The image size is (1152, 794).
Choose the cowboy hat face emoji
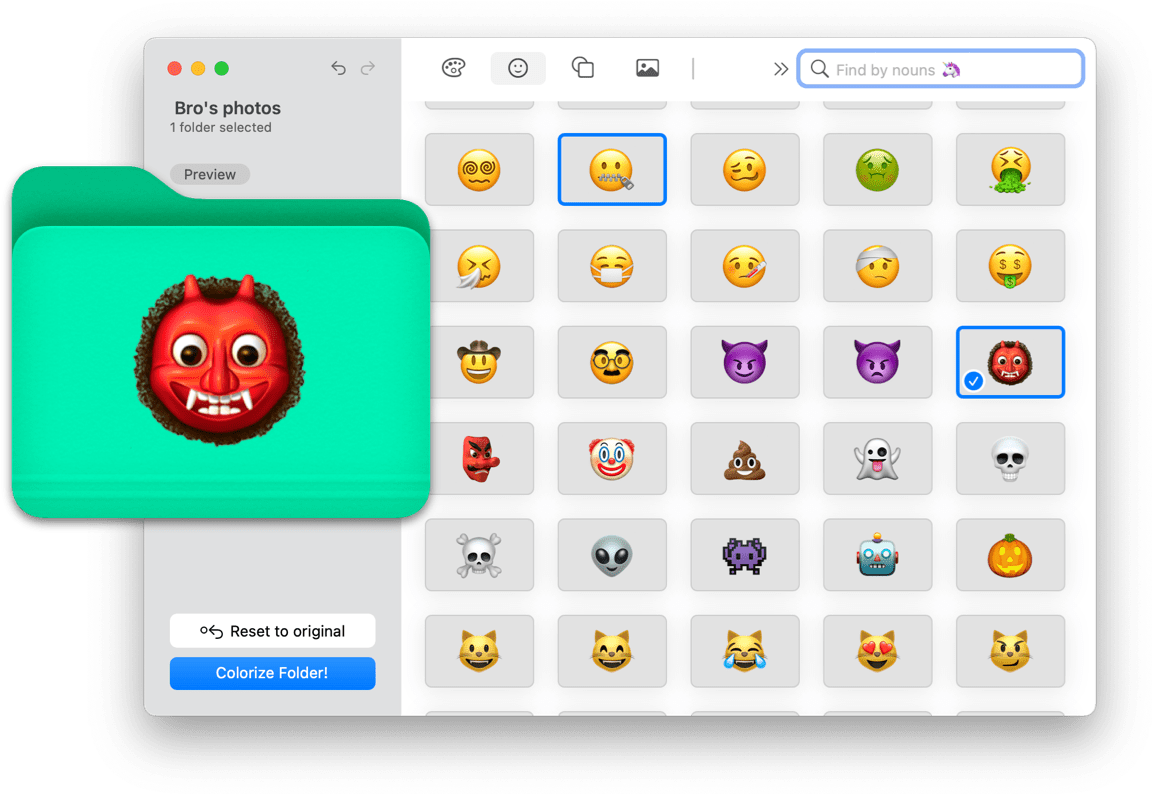tap(479, 362)
